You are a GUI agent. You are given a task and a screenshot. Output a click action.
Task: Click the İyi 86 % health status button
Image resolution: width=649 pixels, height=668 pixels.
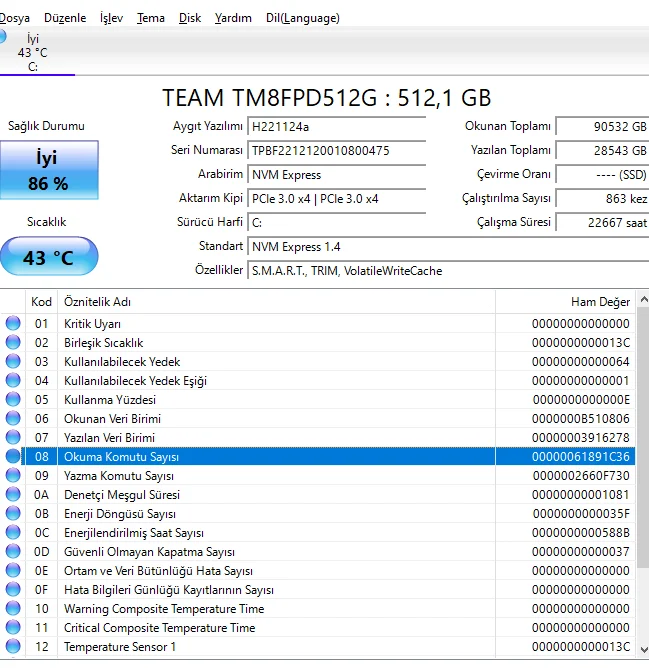coord(49,170)
